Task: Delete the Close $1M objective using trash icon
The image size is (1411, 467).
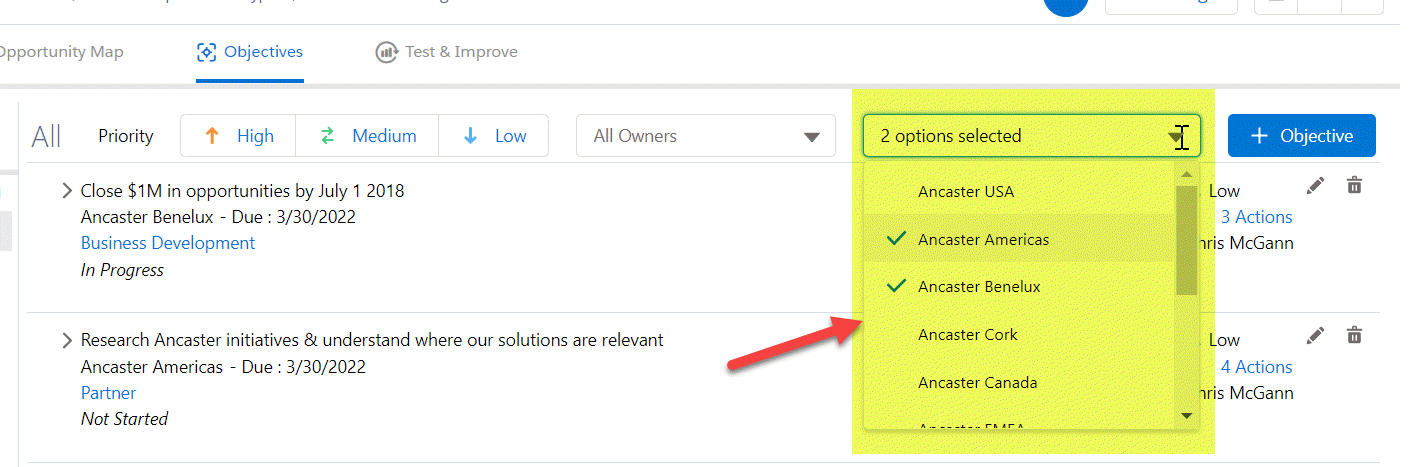Action: pyautogui.click(x=1354, y=185)
